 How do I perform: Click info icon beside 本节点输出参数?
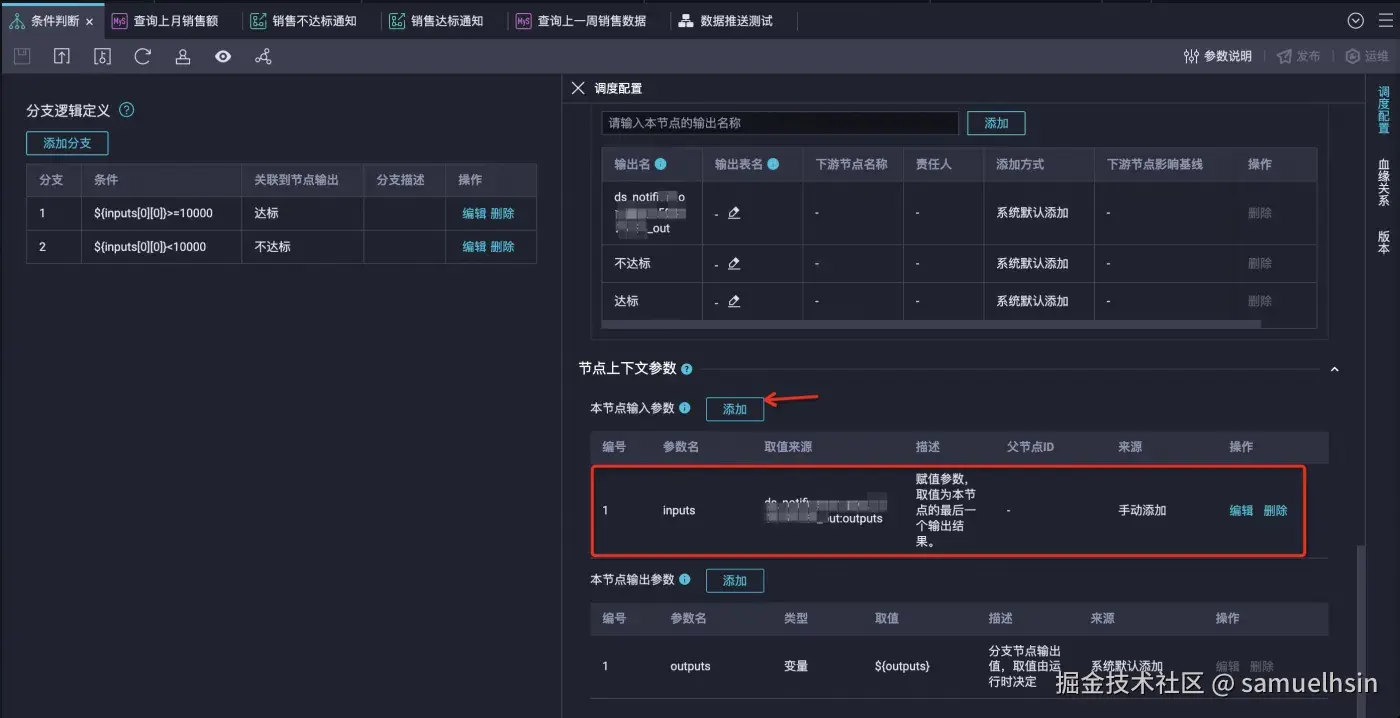(685, 579)
